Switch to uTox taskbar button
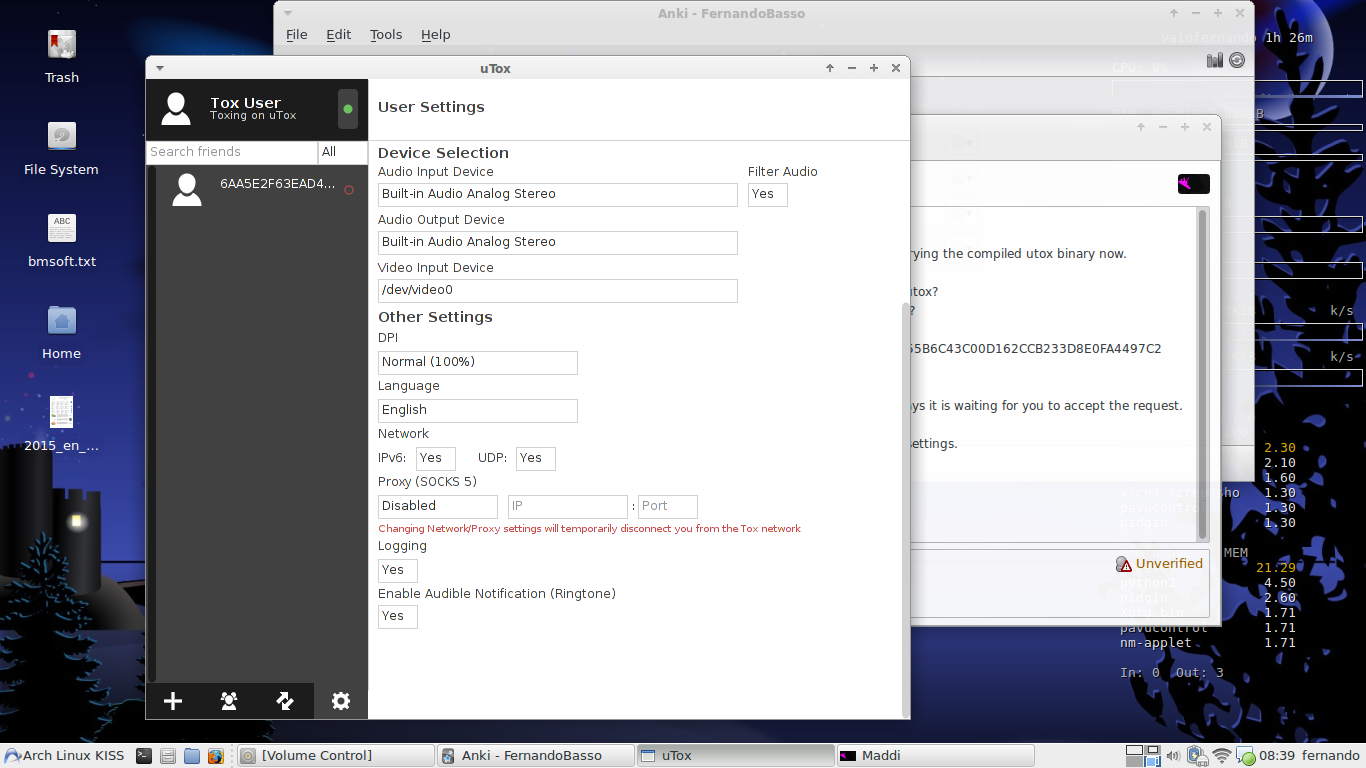 (x=736, y=756)
